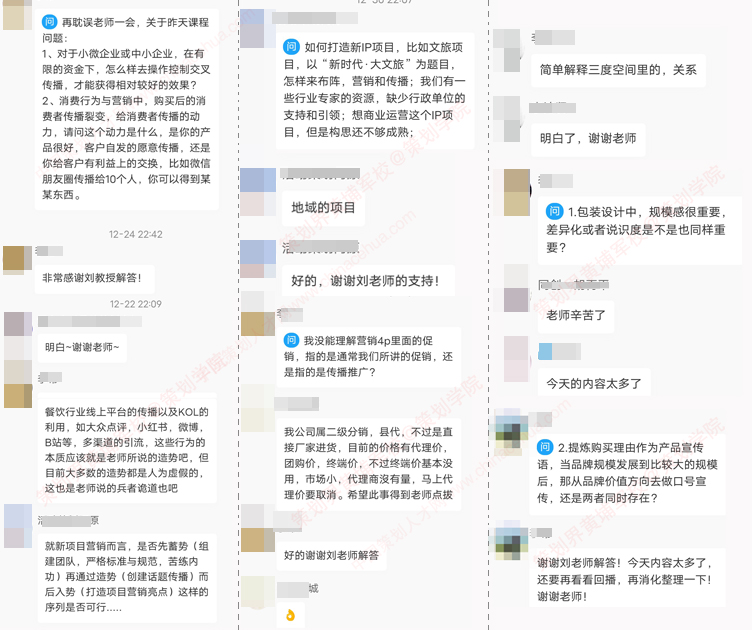Click the 12-22 22:09 timestamp
The width and height of the screenshot is (752, 630).
pos(136,304)
